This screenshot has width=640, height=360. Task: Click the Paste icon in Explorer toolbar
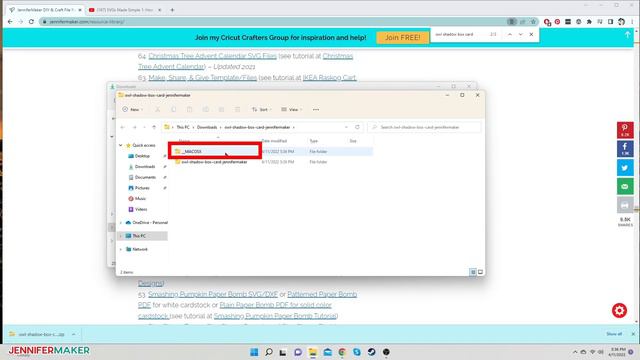(x=189, y=109)
